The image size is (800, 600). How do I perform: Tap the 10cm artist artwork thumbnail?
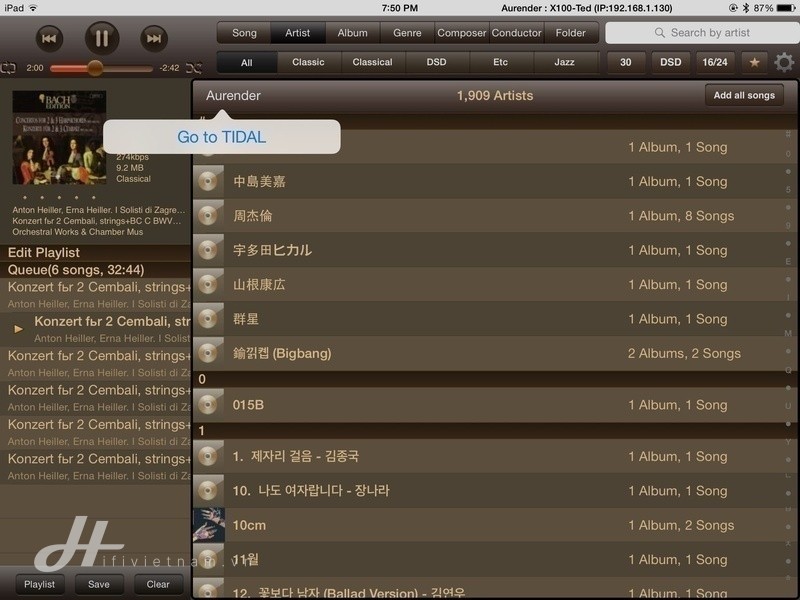209,525
